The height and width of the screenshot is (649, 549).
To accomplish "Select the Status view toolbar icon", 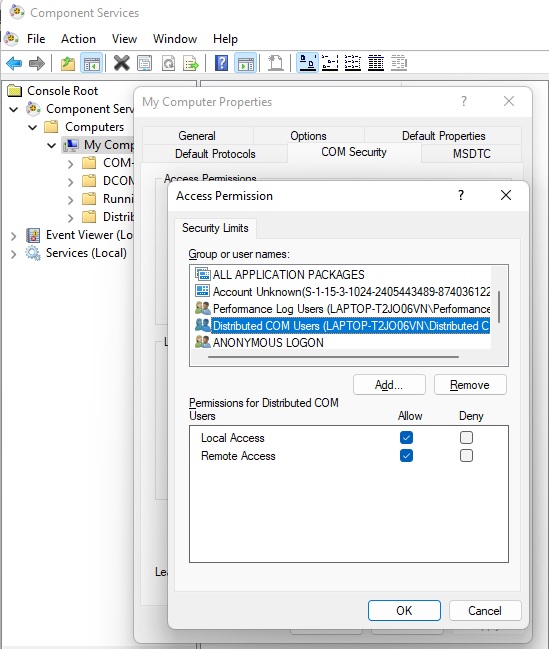I will 399,63.
